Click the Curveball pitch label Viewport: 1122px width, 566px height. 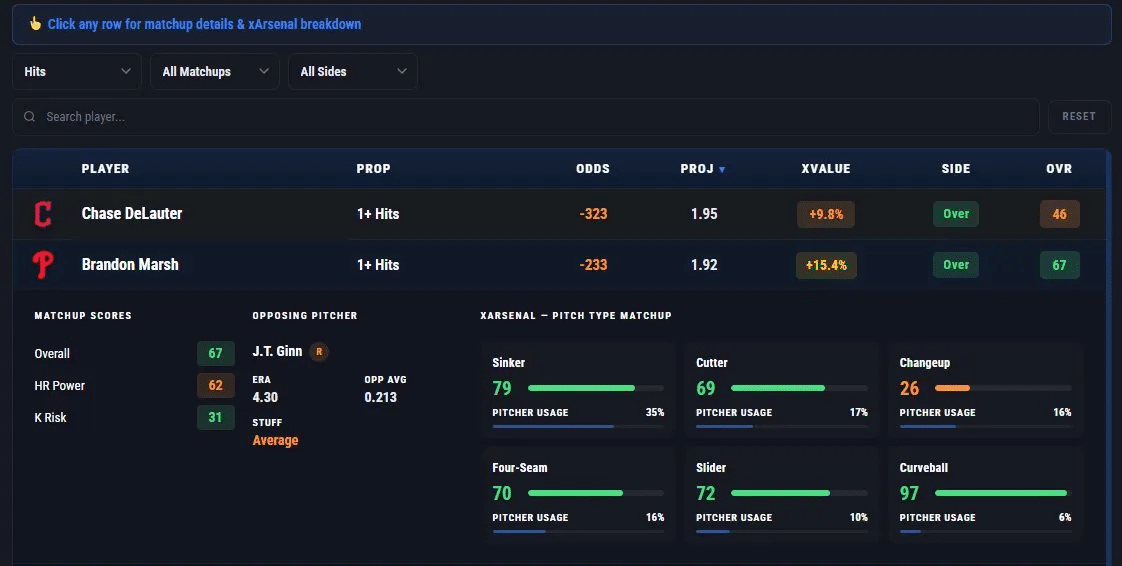click(924, 468)
